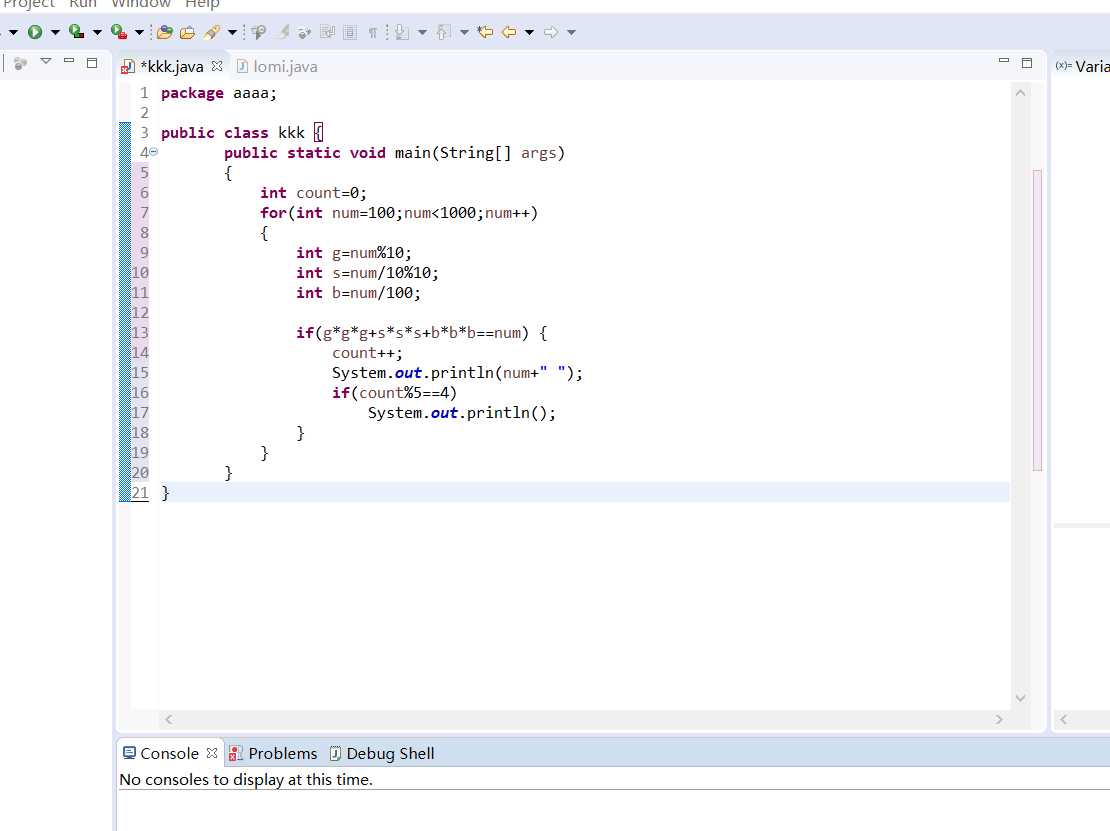
Task: Close the kkk.java tab
Action: [x=217, y=66]
